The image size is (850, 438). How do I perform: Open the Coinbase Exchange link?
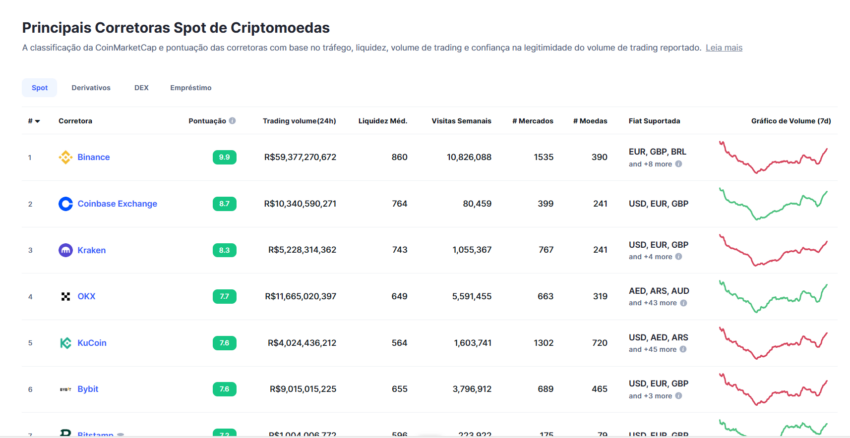point(117,204)
